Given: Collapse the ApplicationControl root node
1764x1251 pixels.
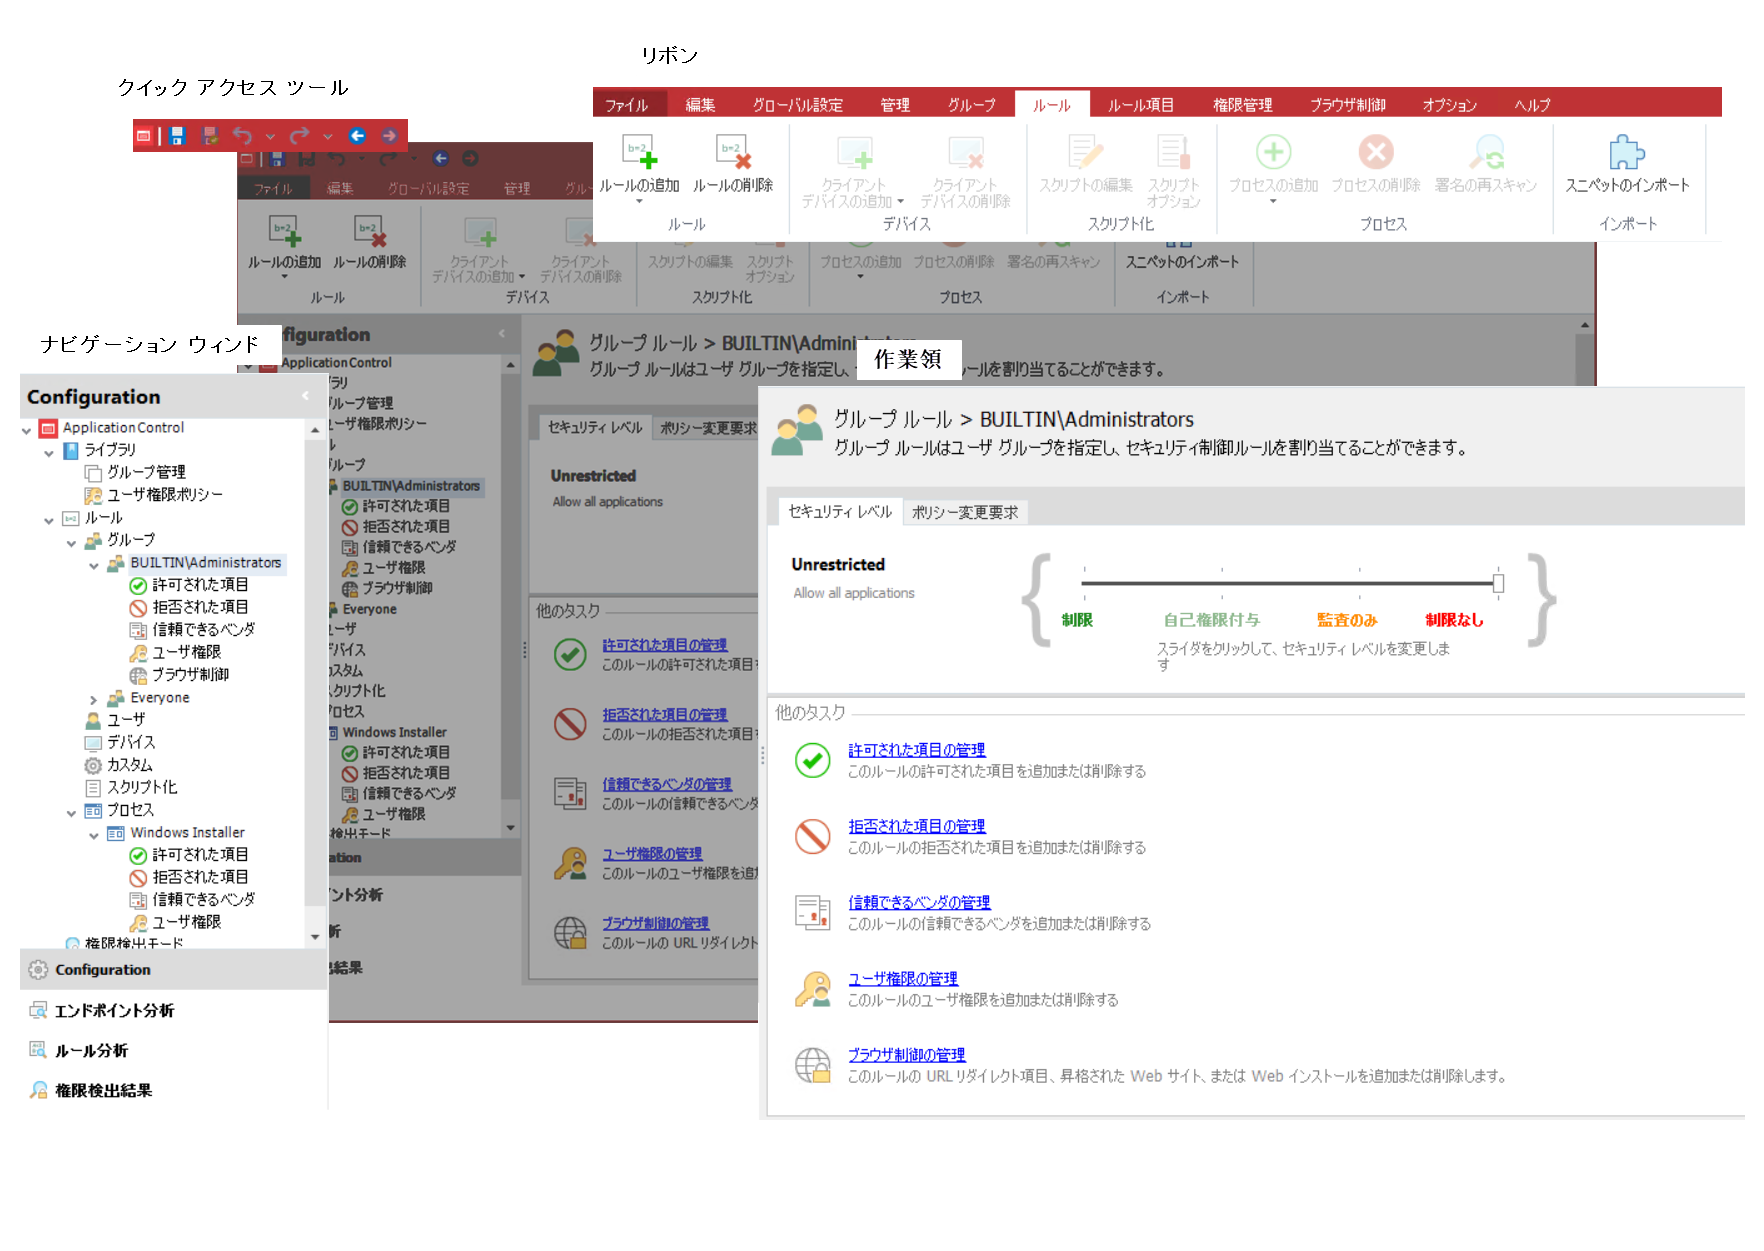Looking at the screenshot, I should click(27, 430).
